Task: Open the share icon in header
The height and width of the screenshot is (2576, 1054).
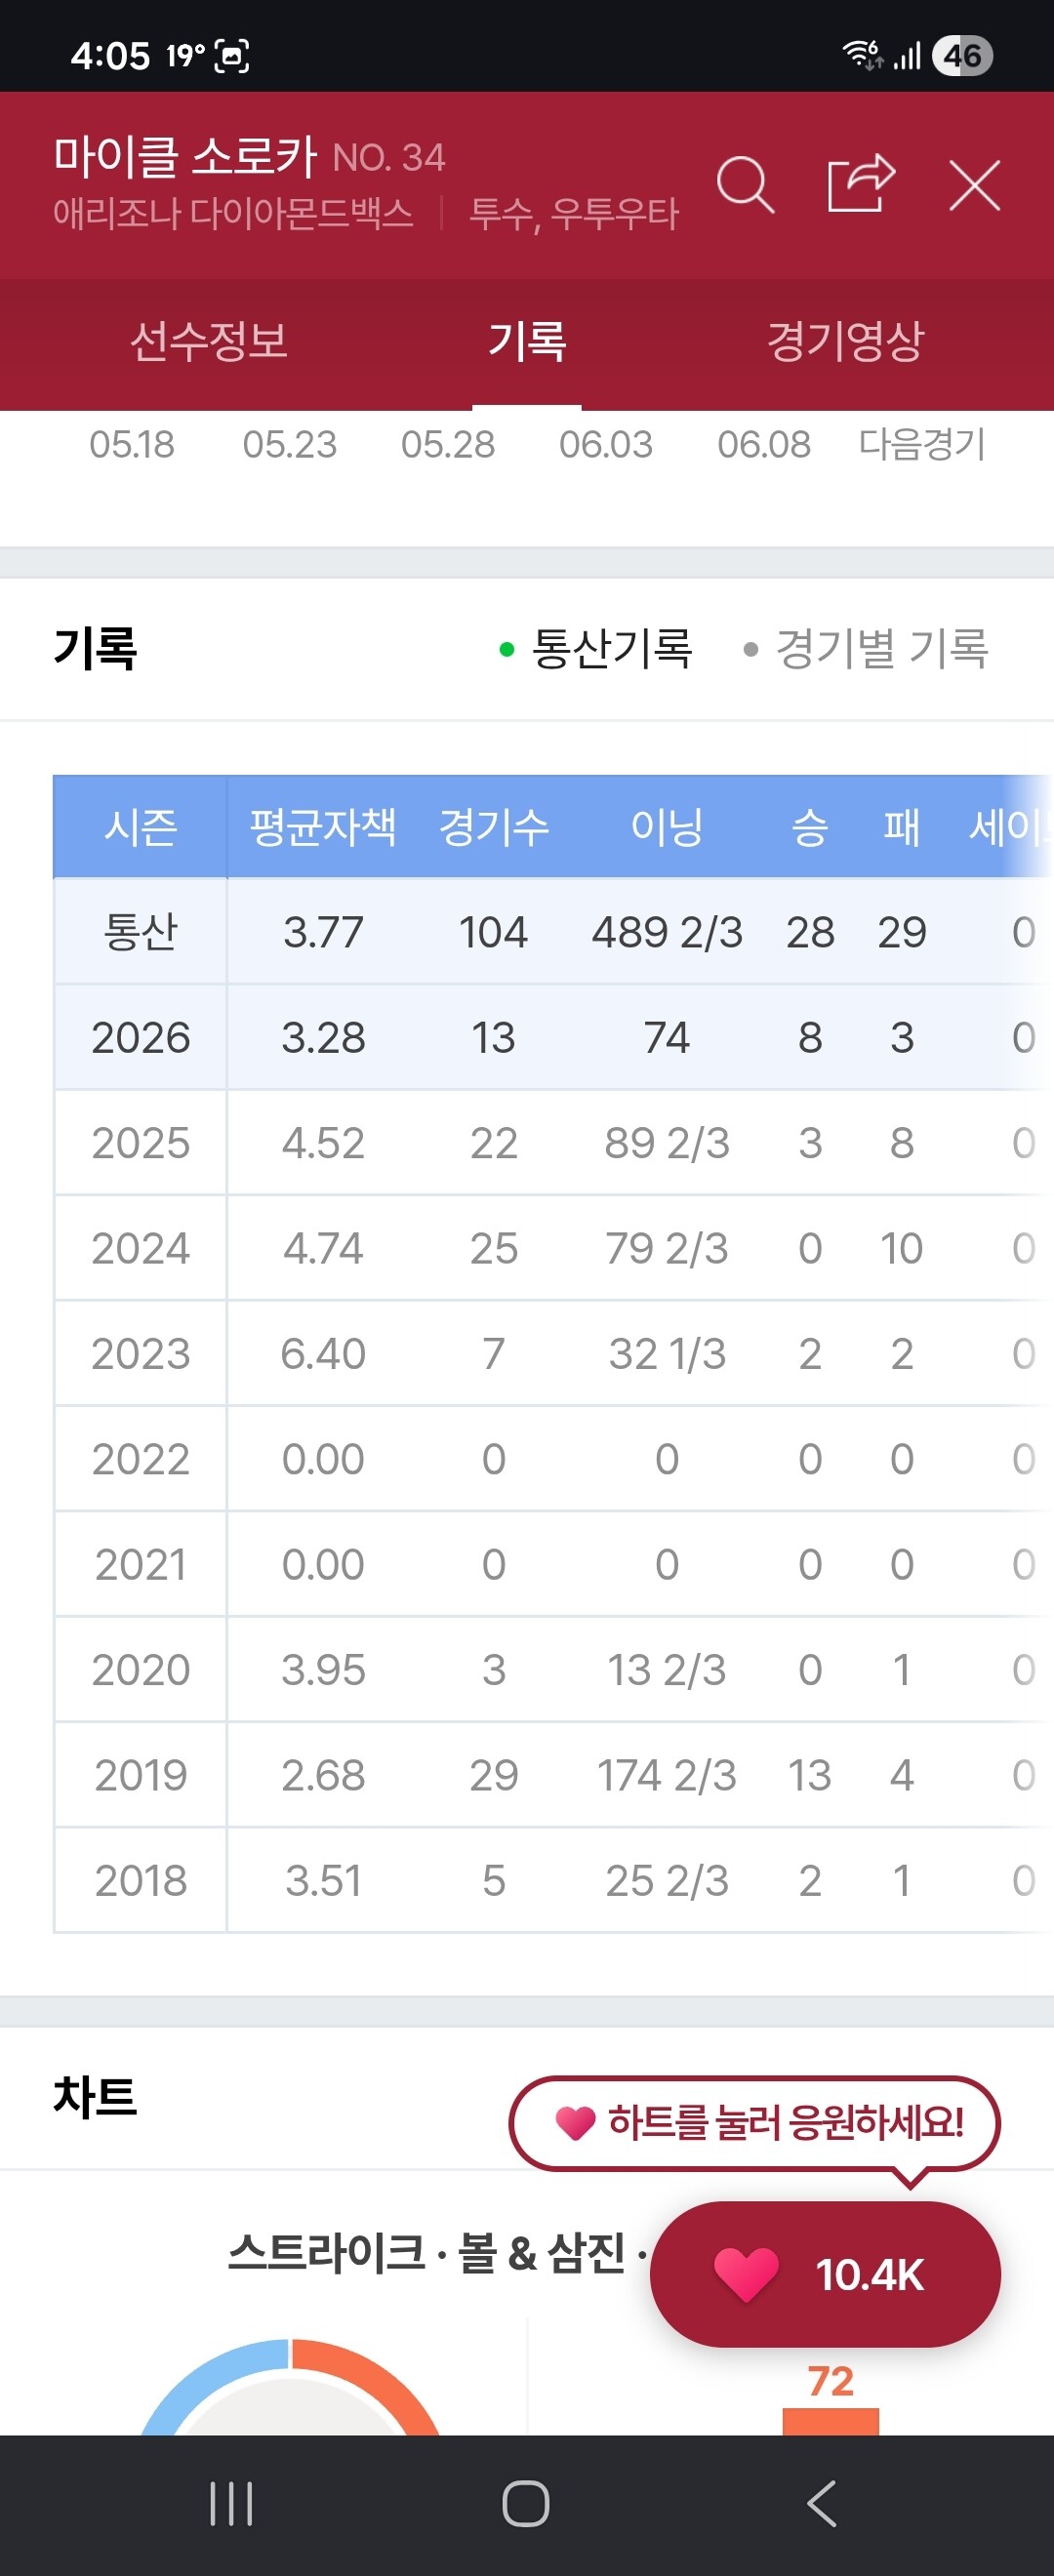Action: click(x=861, y=183)
